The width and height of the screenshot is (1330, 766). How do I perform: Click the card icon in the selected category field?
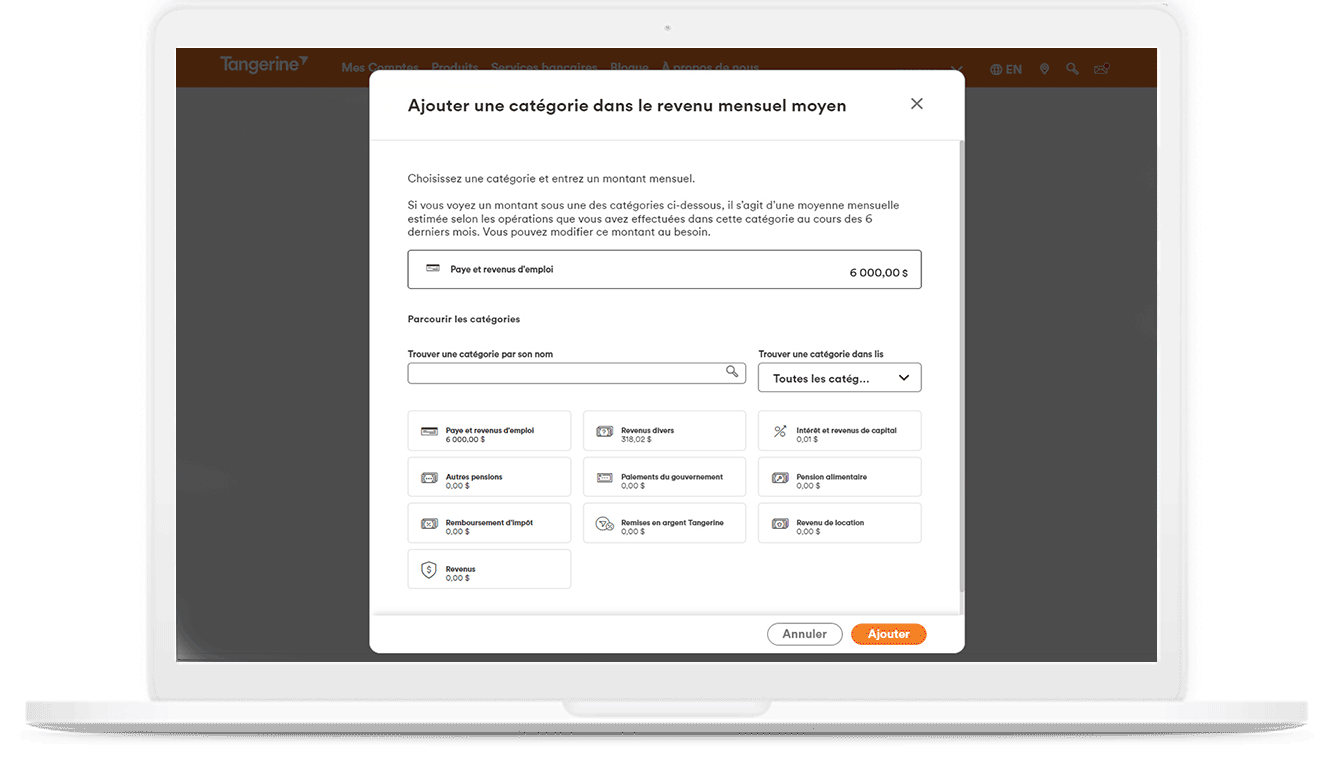433,269
